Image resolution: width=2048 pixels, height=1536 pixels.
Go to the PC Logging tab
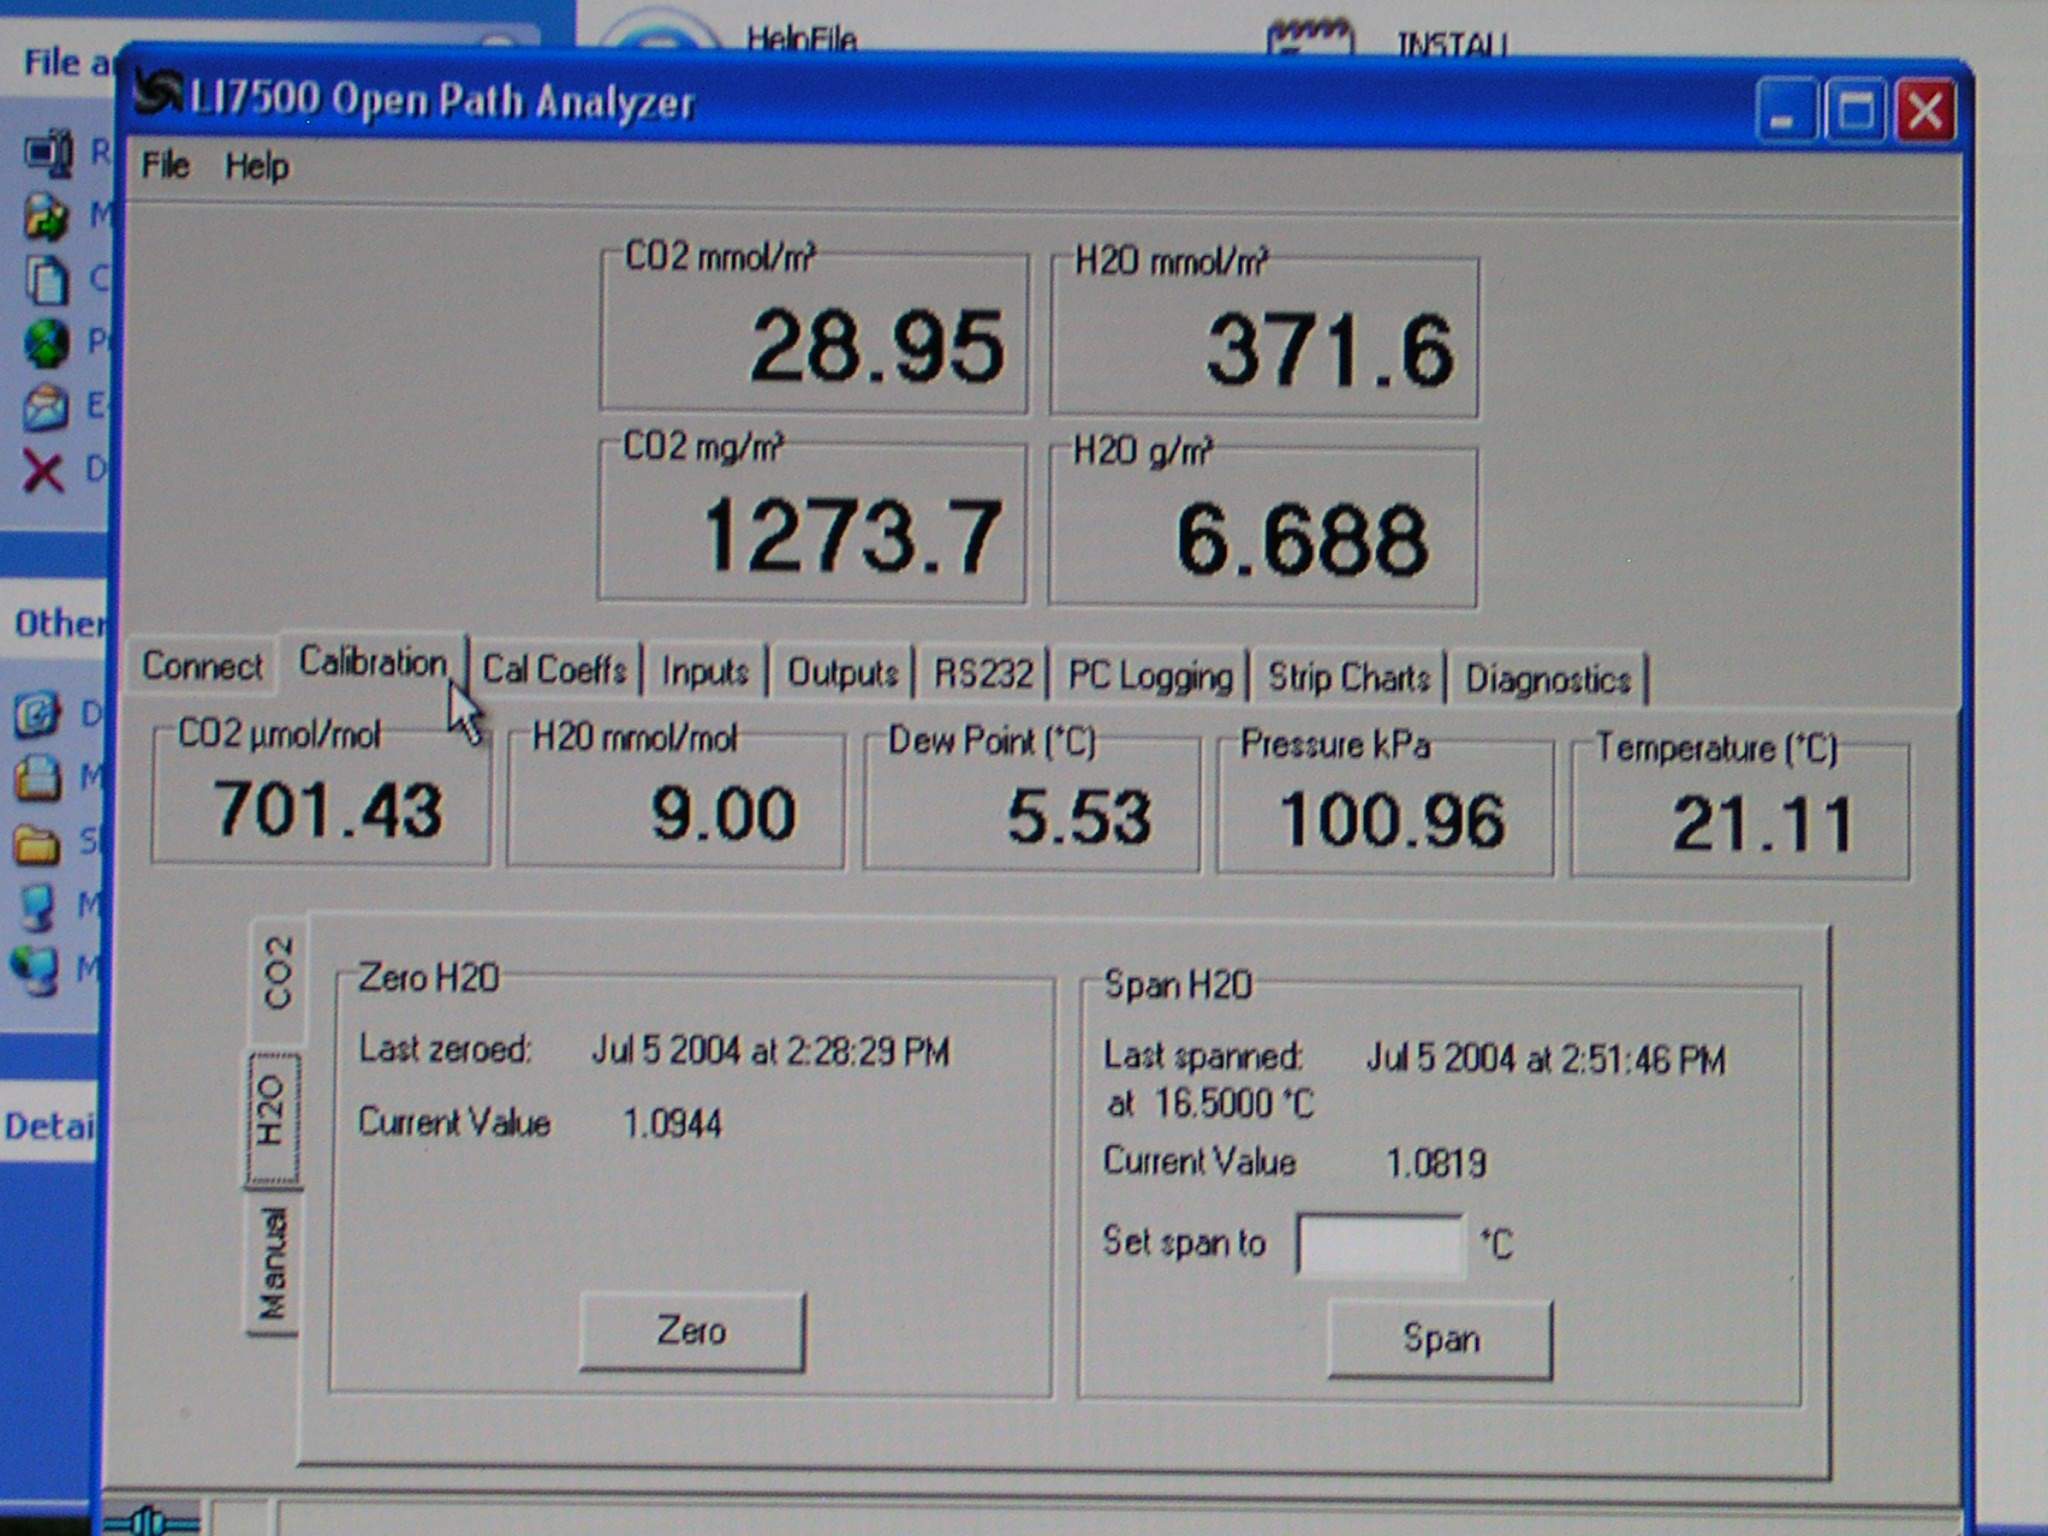(x=1150, y=676)
